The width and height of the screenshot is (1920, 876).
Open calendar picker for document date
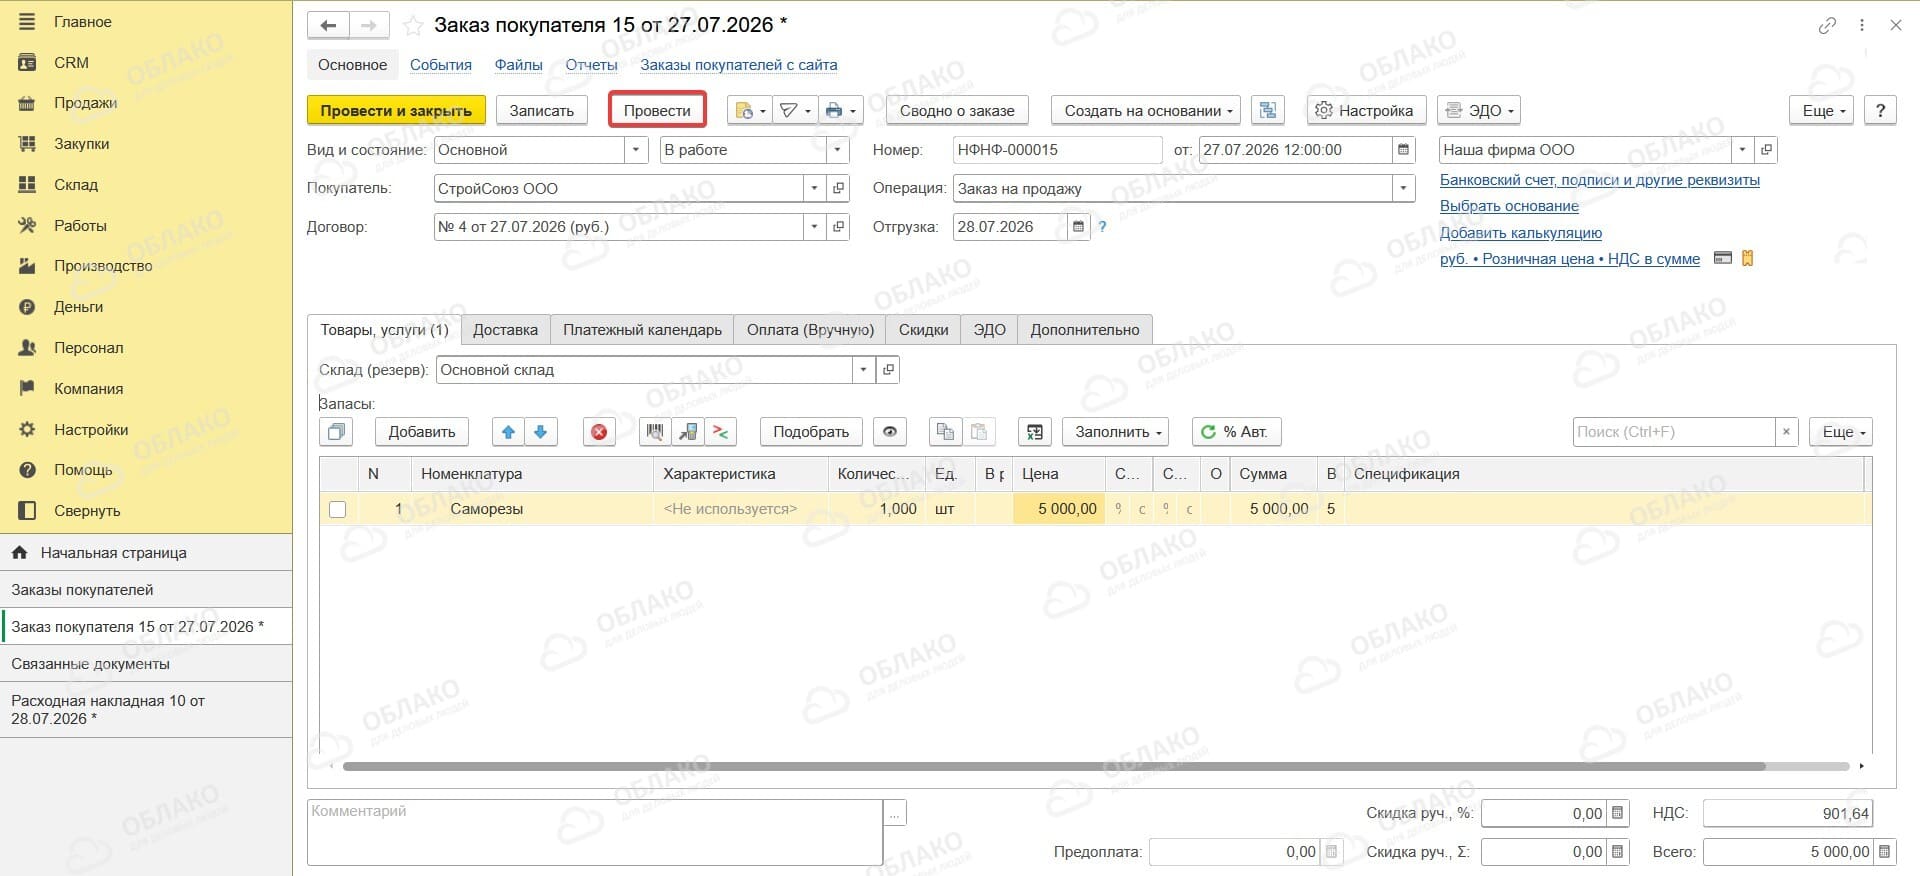point(1404,150)
